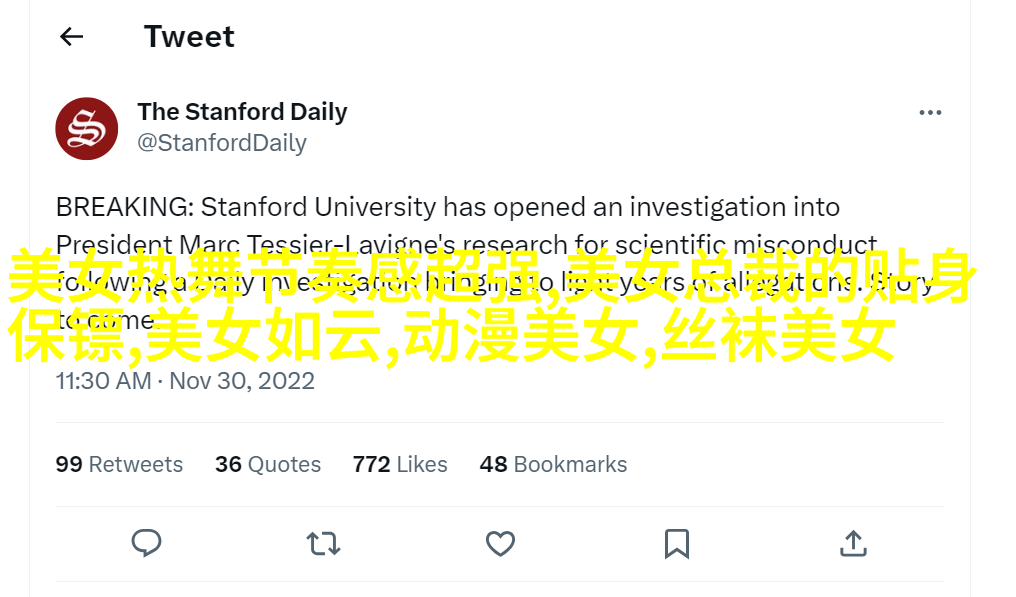View the 48 Bookmarks count

[x=553, y=464]
